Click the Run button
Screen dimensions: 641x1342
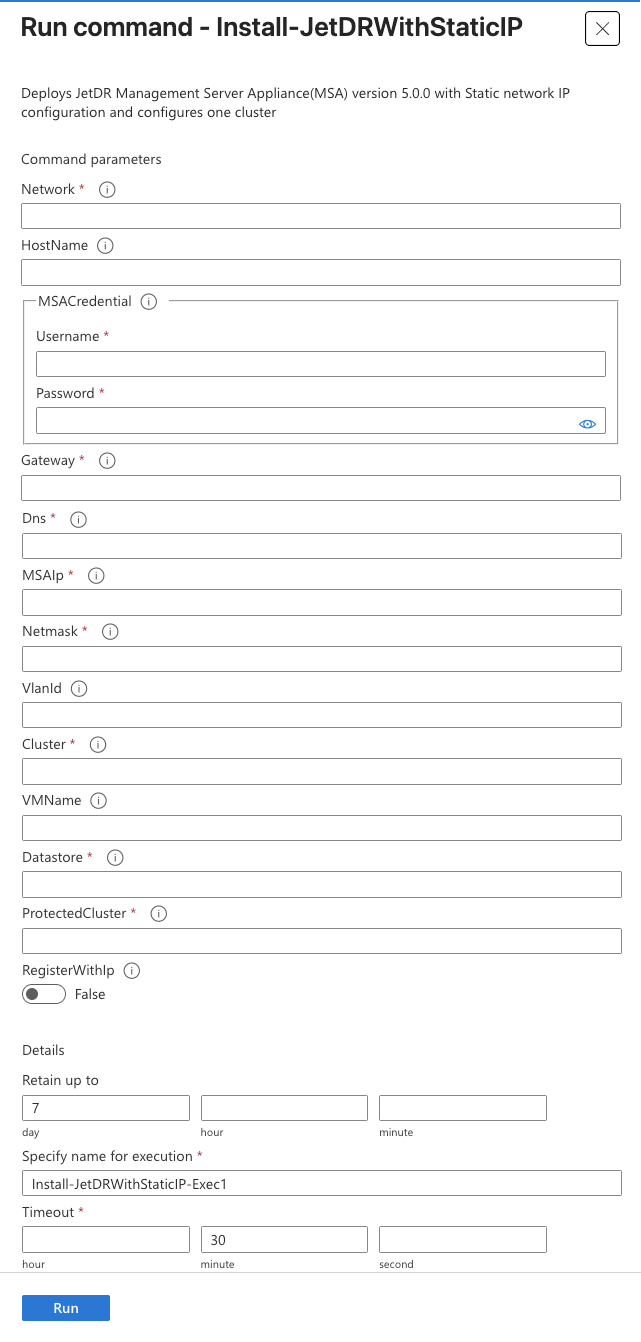66,1308
